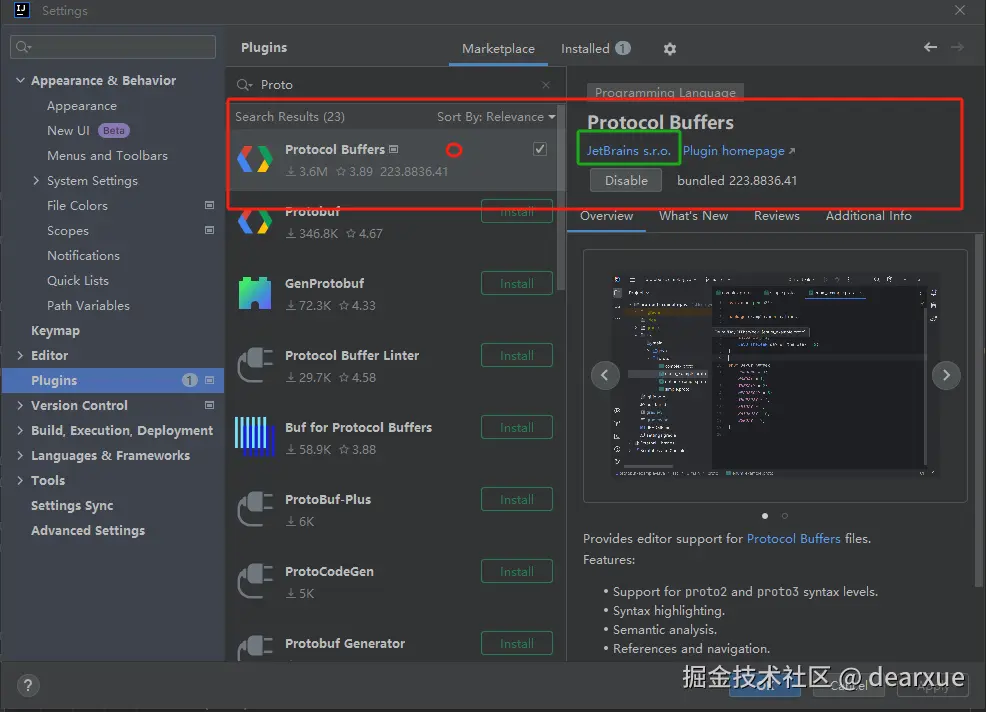986x712 pixels.
Task: Clear the Proto search with the X icon
Action: [x=545, y=84]
